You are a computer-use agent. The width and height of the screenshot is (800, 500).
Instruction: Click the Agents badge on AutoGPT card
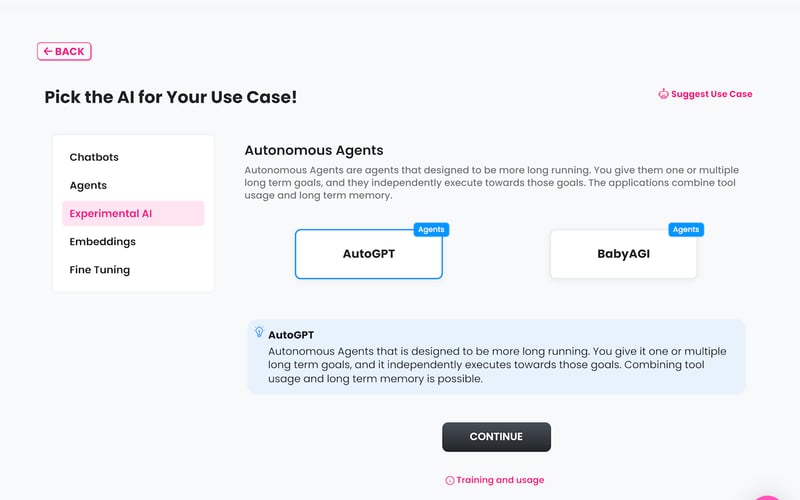point(431,230)
